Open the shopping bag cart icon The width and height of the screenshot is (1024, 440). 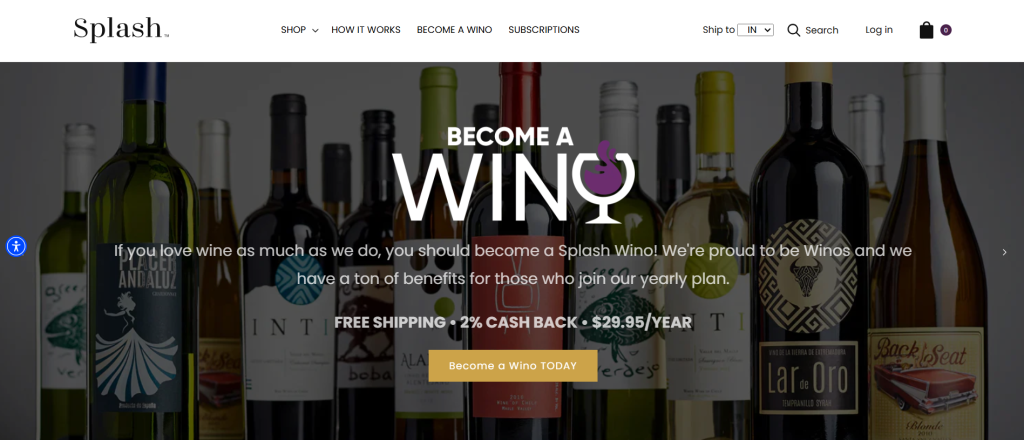coord(926,30)
